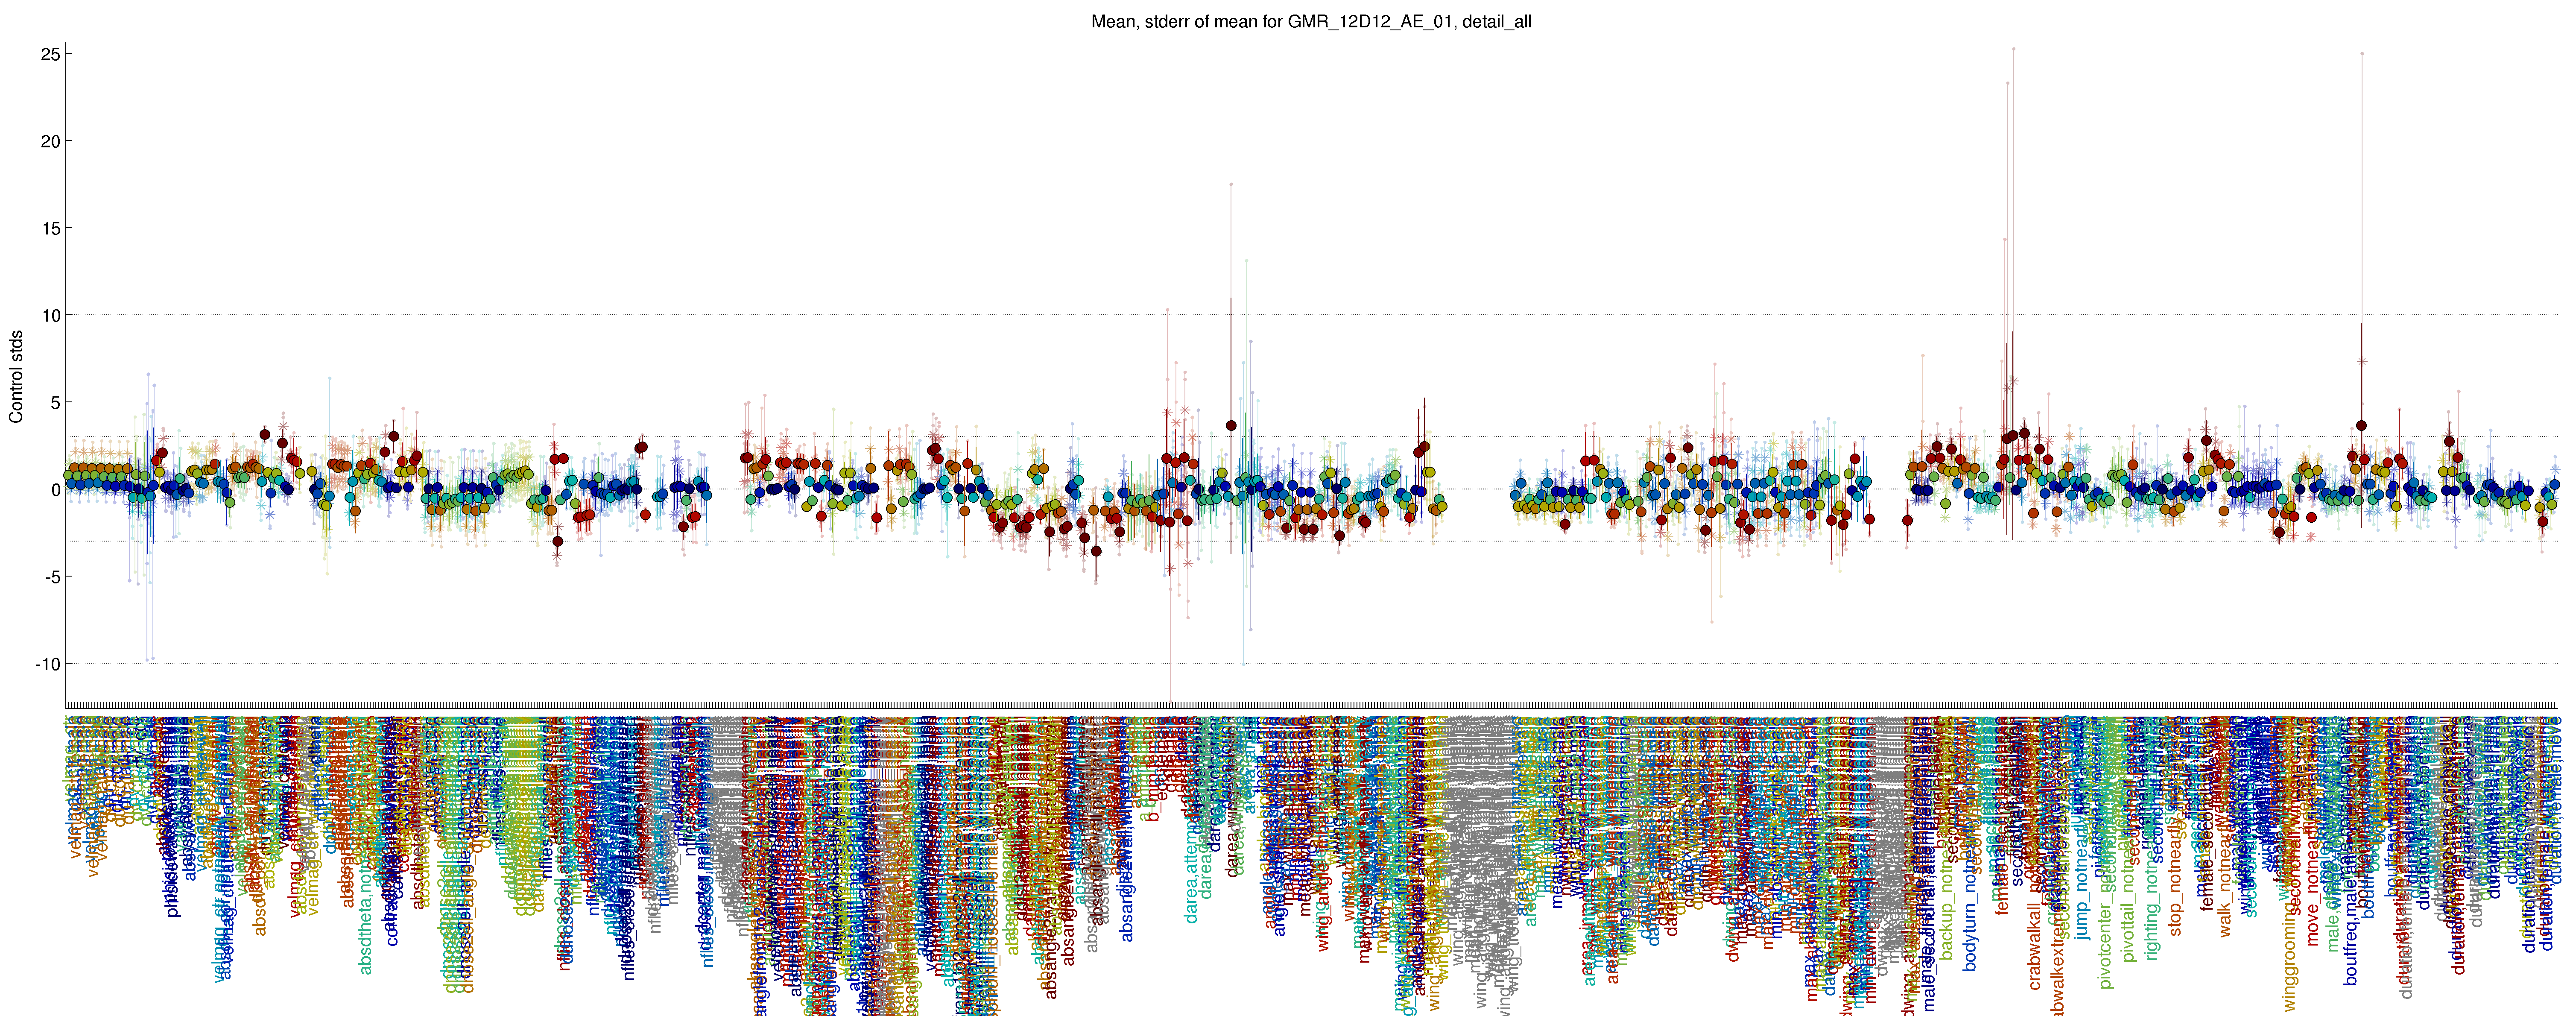Screen dimensions: 2576x1016
Task: Click the y-axis tick label 10
Action: coord(50,315)
